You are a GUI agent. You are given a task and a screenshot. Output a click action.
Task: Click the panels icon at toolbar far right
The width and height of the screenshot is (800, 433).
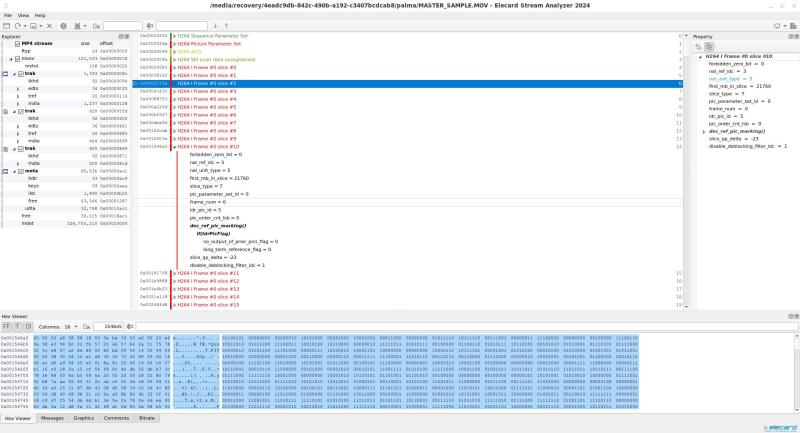click(793, 26)
